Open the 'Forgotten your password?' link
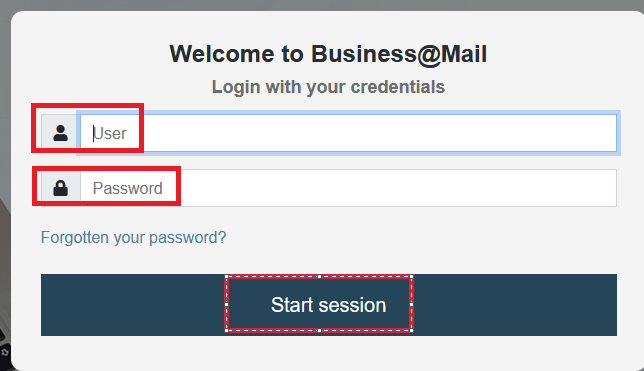 [133, 237]
